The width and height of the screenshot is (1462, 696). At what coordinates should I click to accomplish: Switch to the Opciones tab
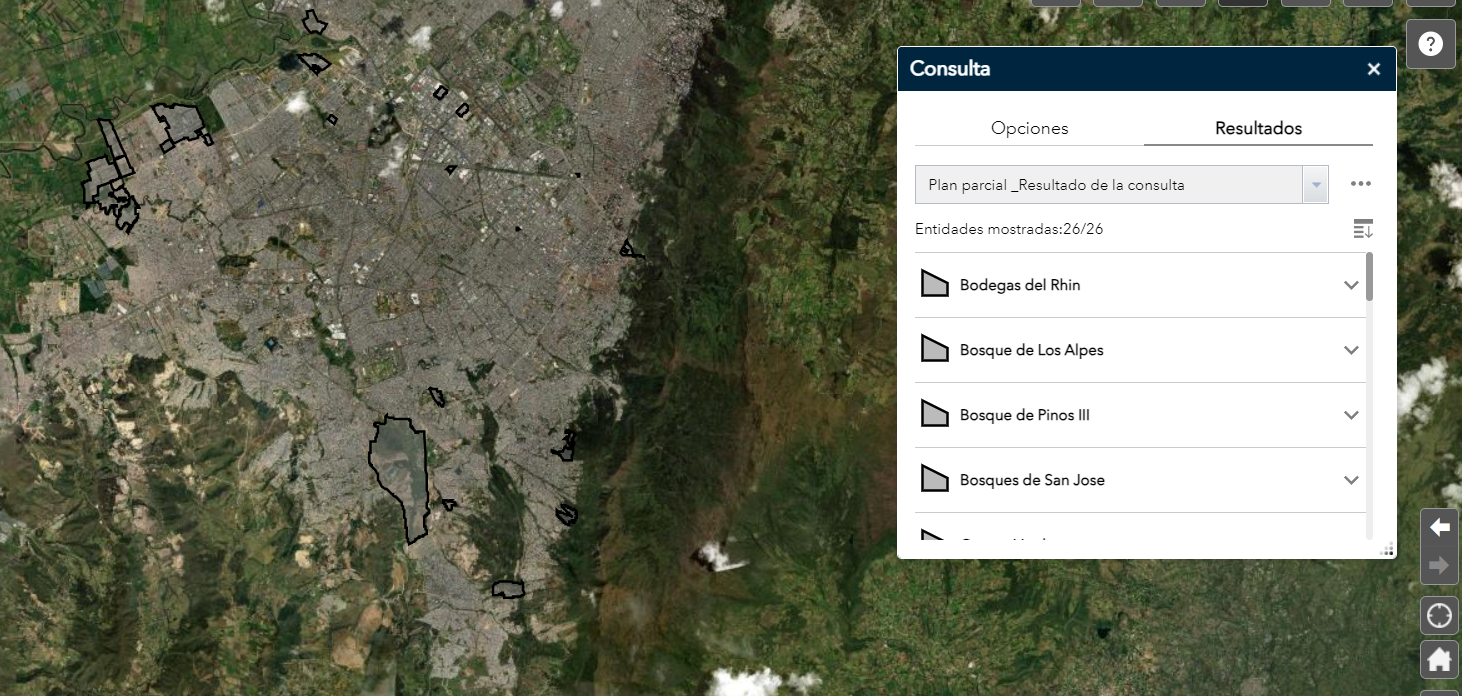coord(1029,128)
